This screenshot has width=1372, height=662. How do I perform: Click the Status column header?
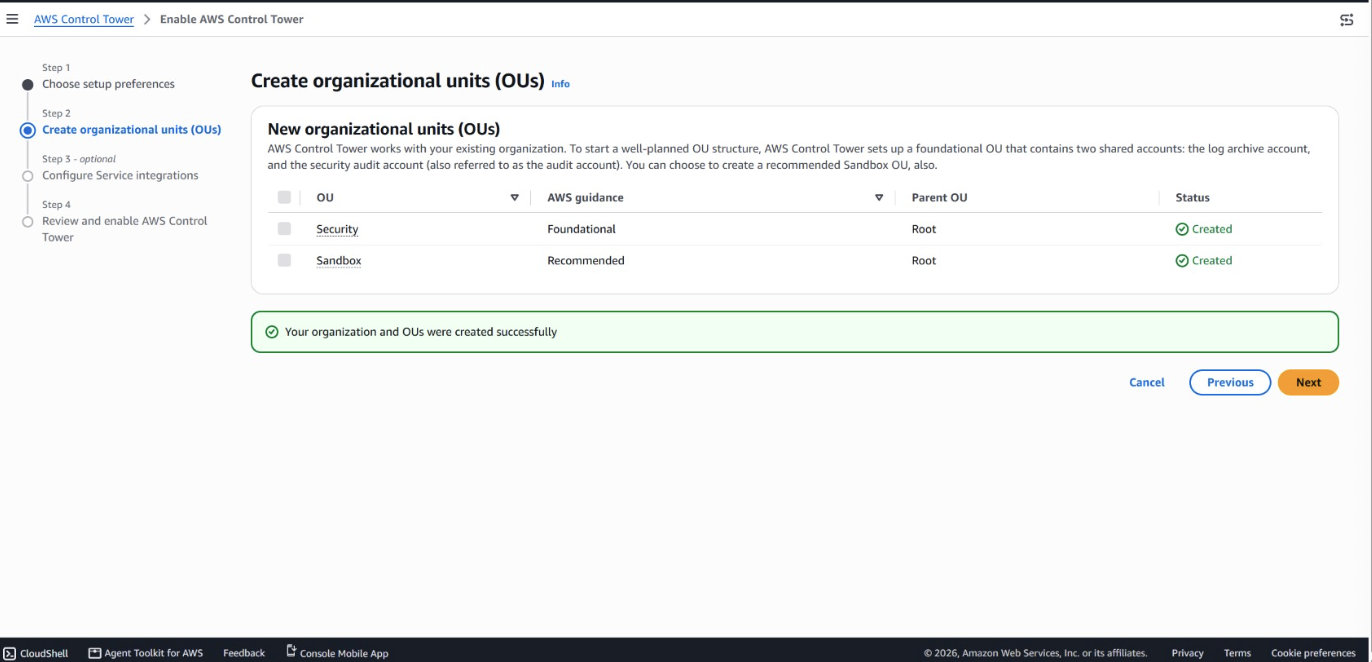(x=1192, y=198)
